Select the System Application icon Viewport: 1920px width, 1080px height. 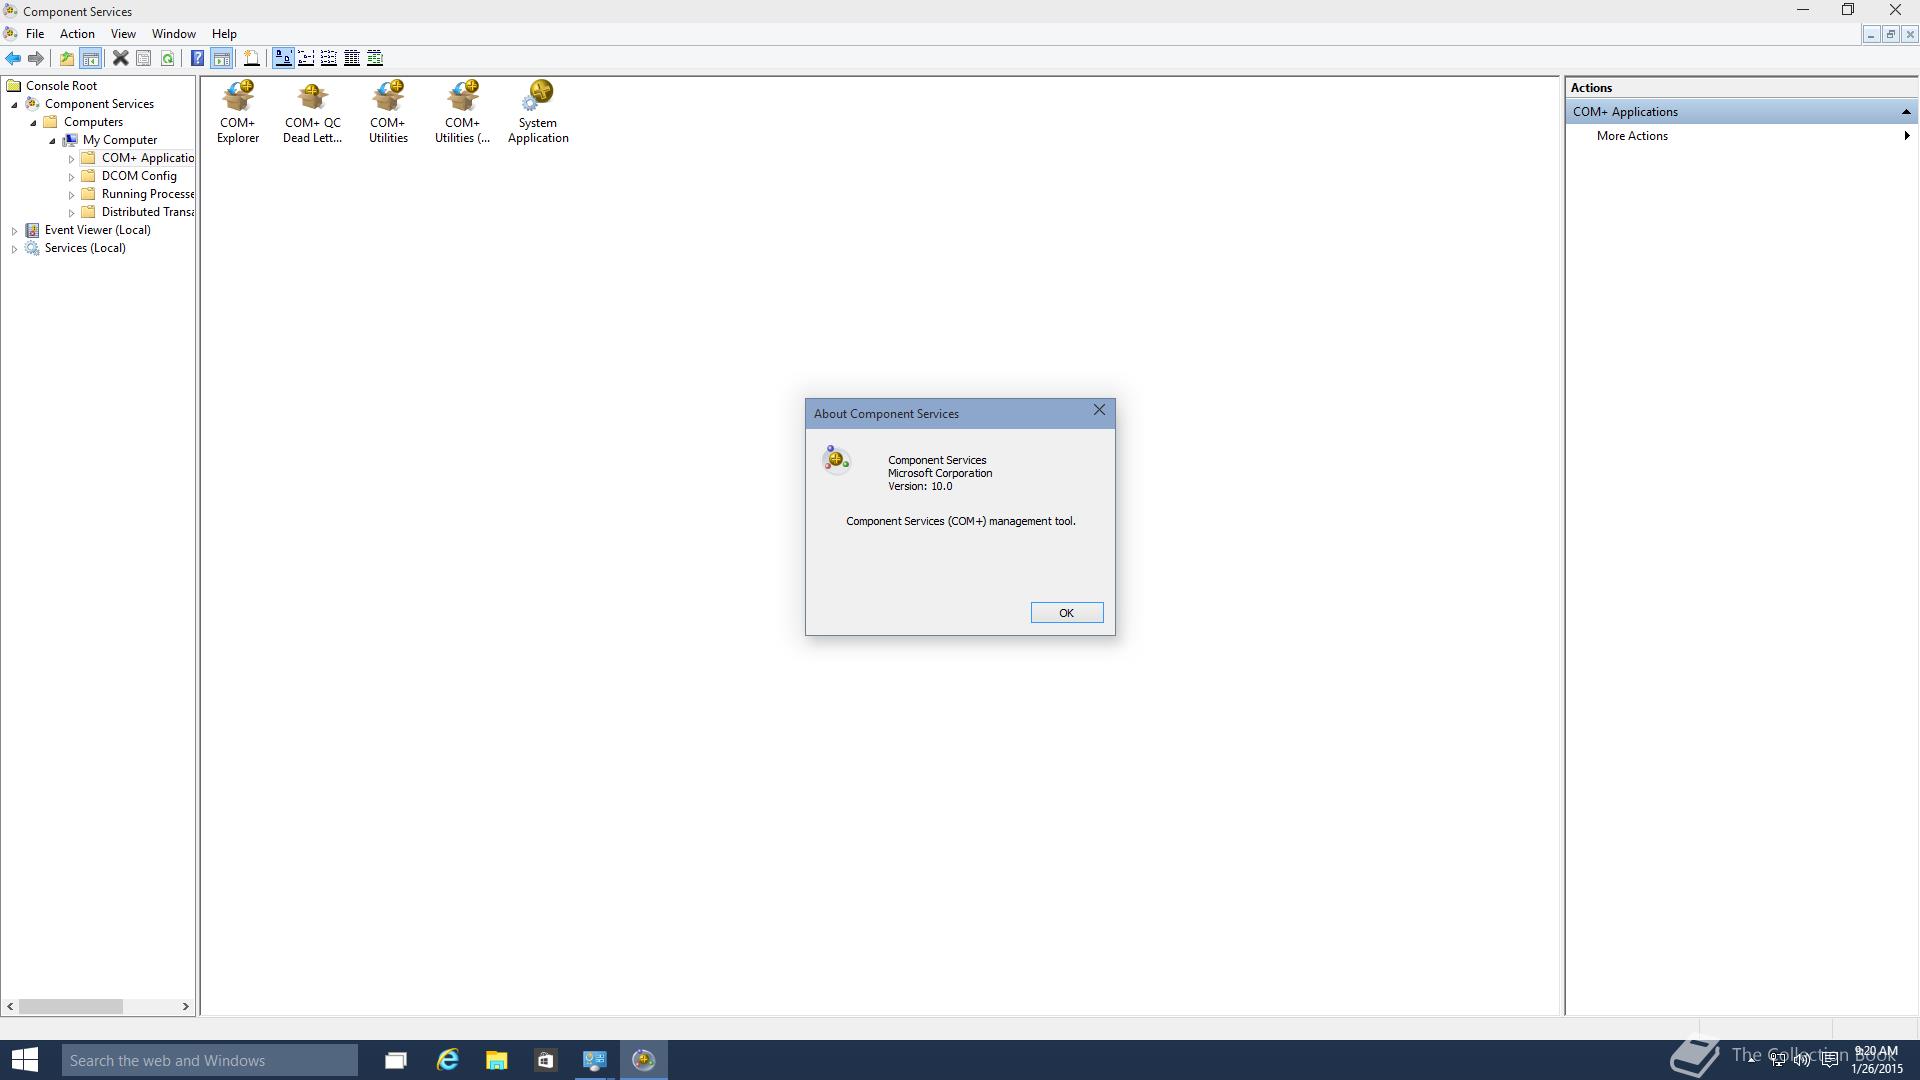pyautogui.click(x=538, y=112)
